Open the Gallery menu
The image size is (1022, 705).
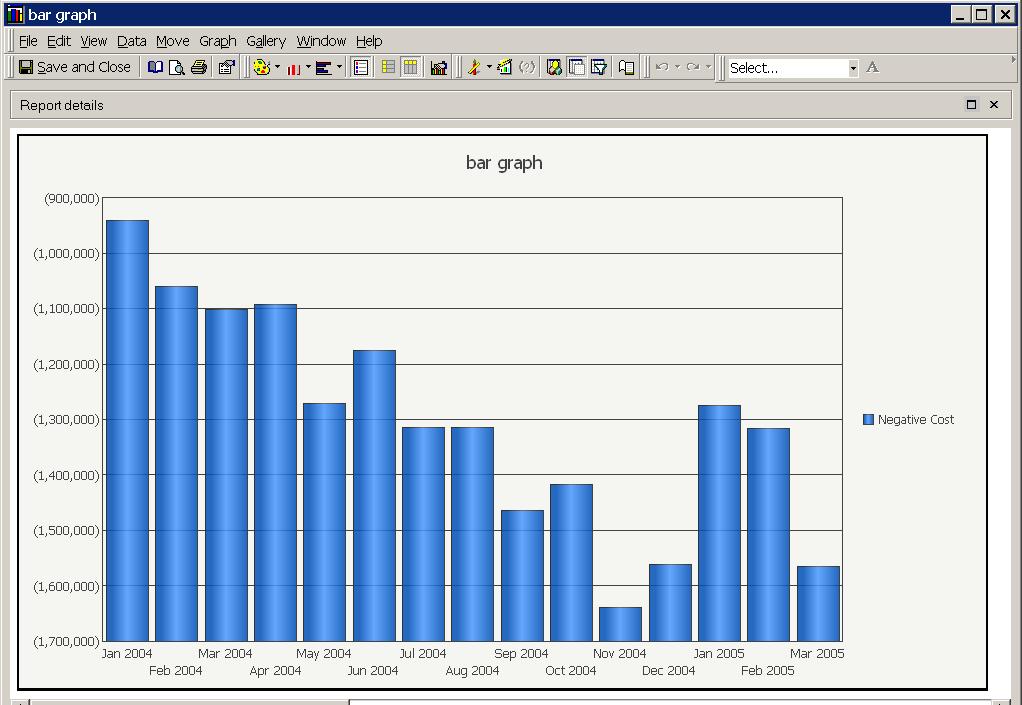(265, 41)
